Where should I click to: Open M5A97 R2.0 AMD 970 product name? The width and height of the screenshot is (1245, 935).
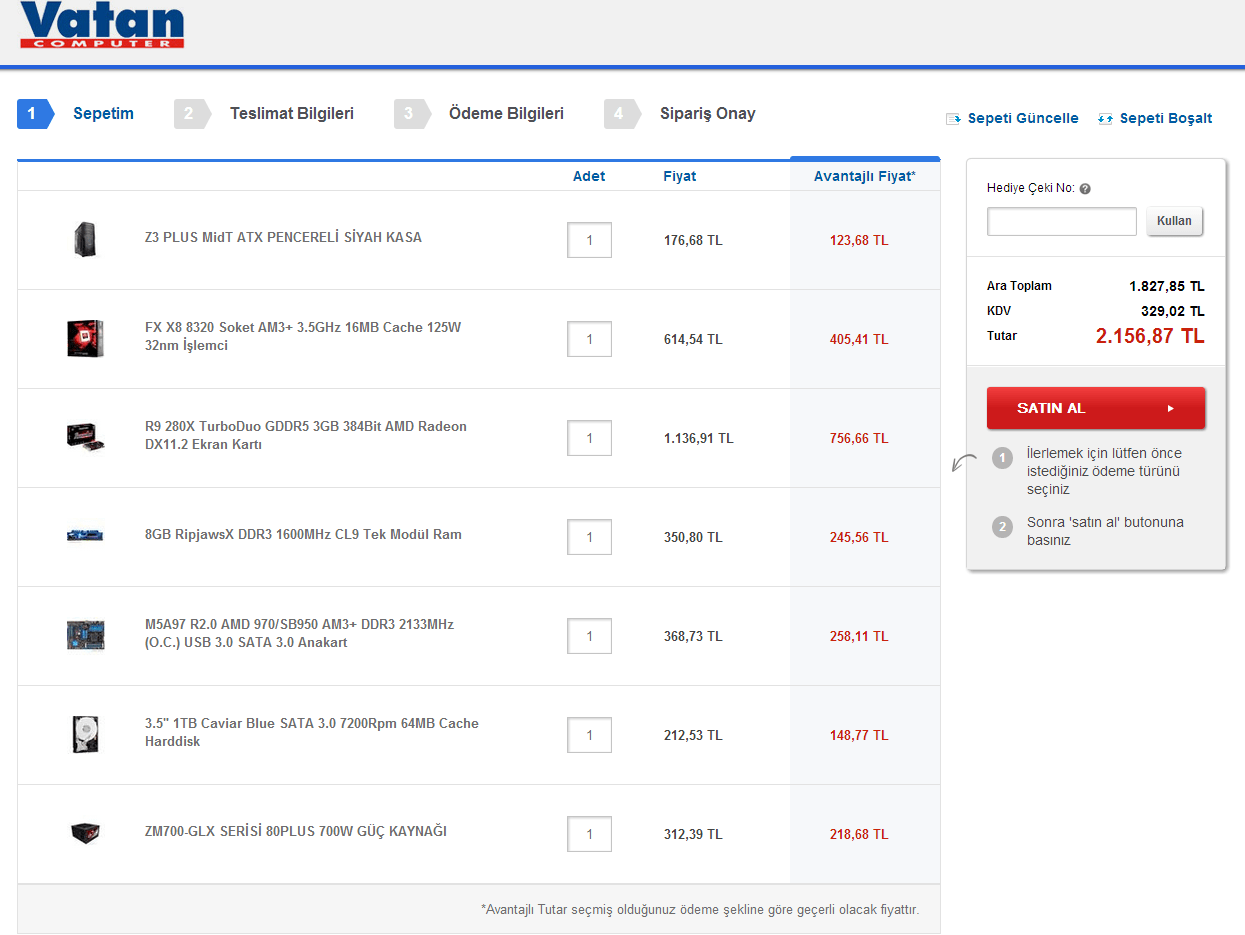299,633
